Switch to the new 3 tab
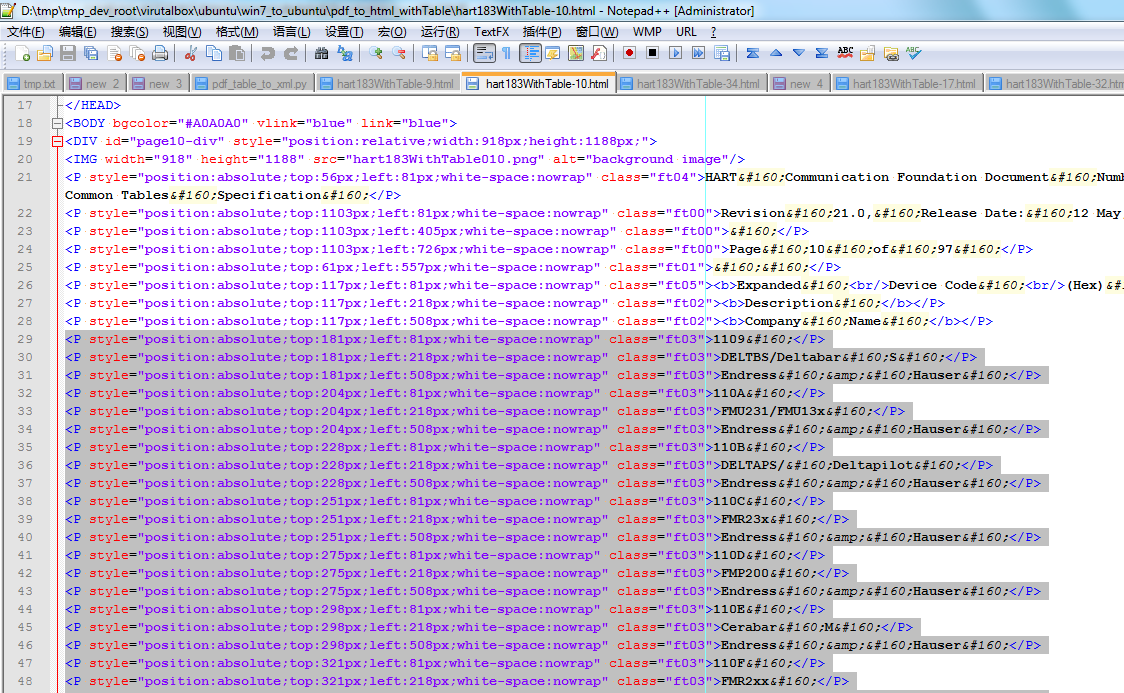1124x693 pixels. 158,83
